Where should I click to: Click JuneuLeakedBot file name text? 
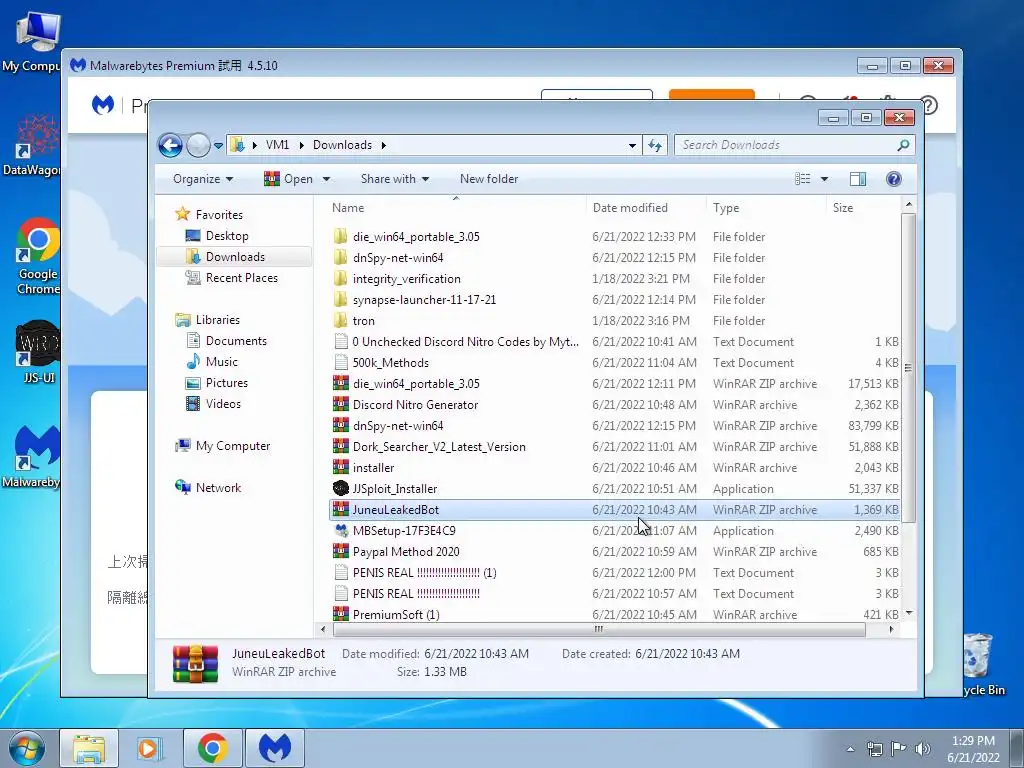[396, 510]
